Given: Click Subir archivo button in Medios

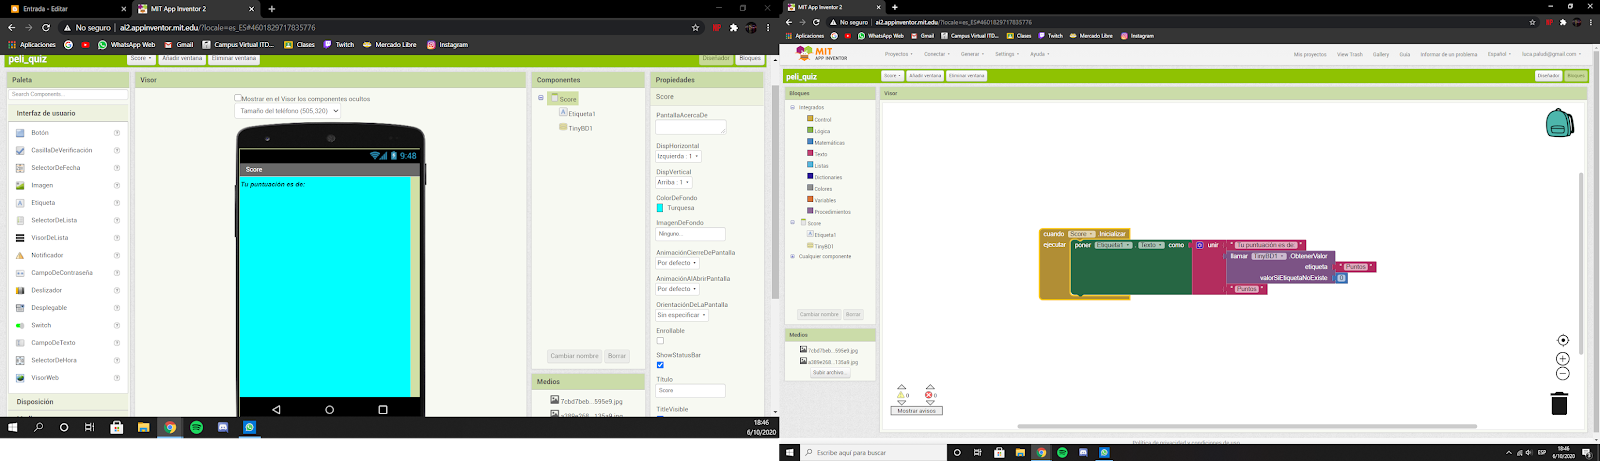Looking at the screenshot, I should tap(829, 372).
